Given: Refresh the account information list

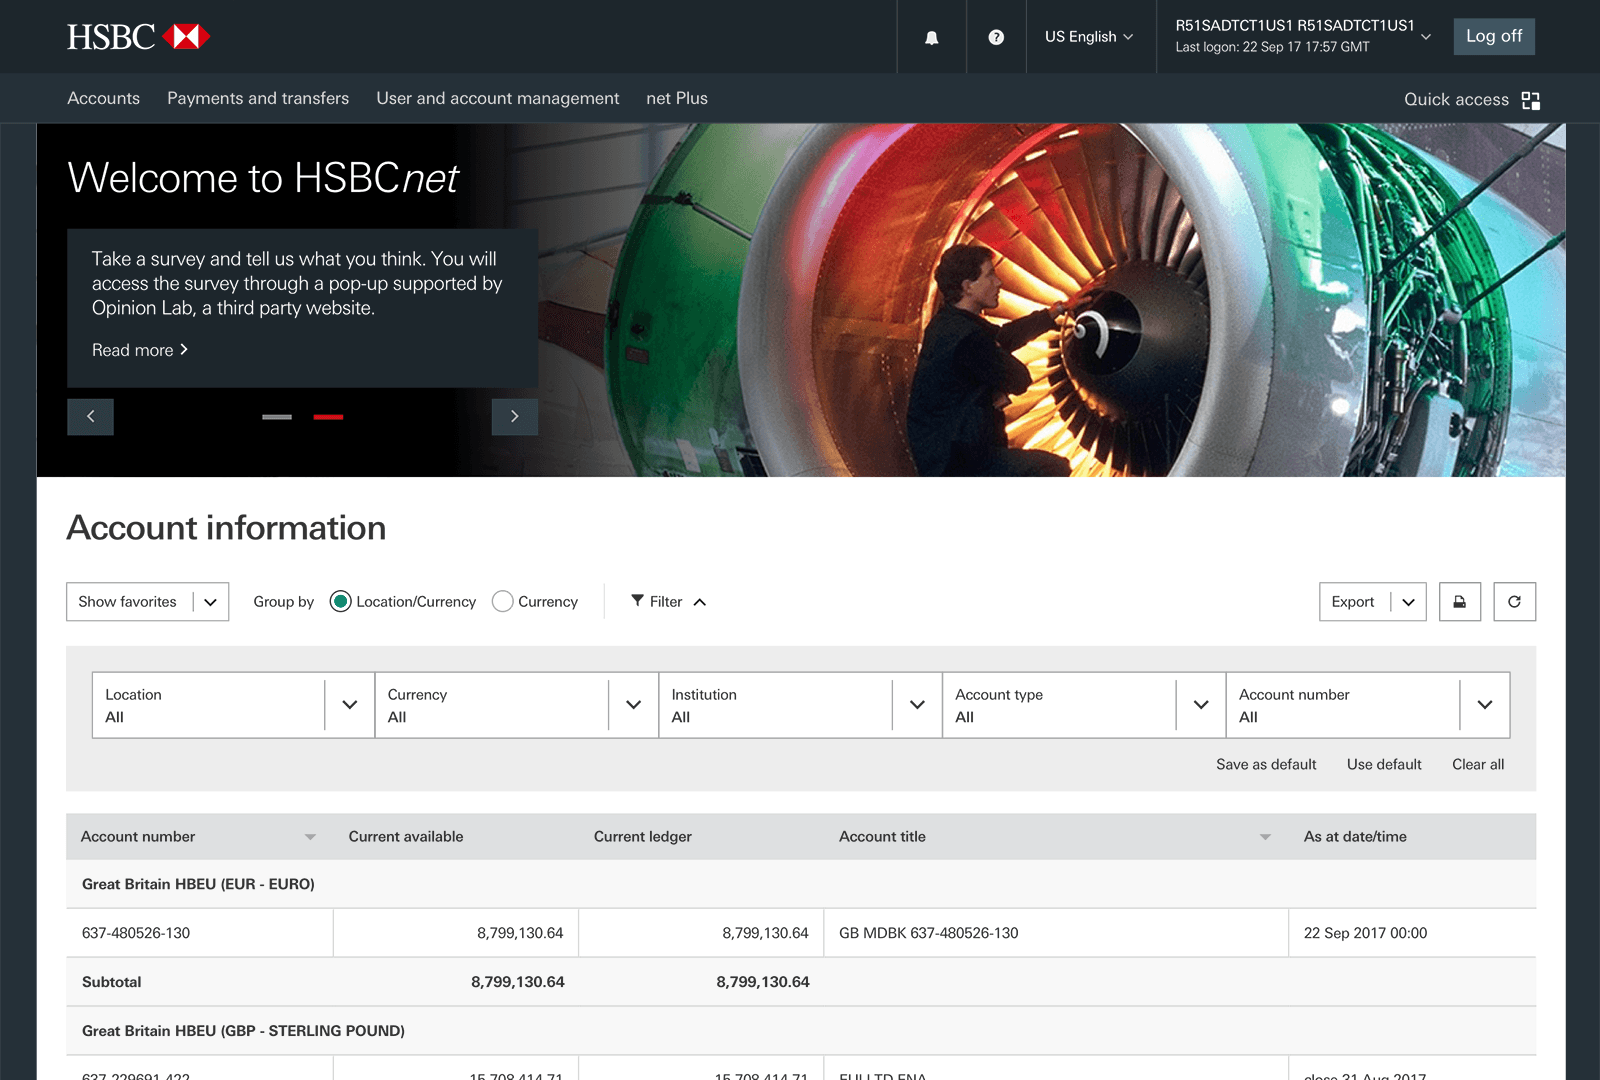Looking at the screenshot, I should click(1514, 602).
